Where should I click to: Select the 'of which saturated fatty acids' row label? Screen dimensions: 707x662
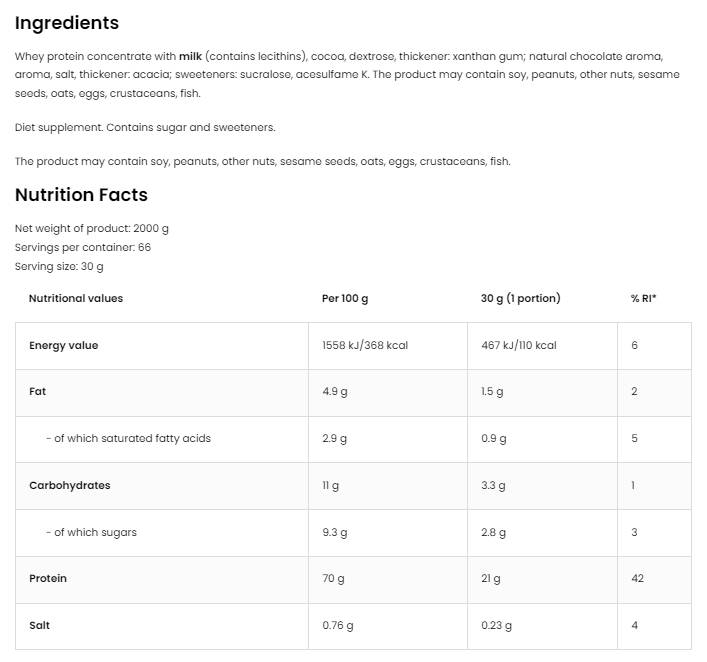pyautogui.click(x=131, y=439)
